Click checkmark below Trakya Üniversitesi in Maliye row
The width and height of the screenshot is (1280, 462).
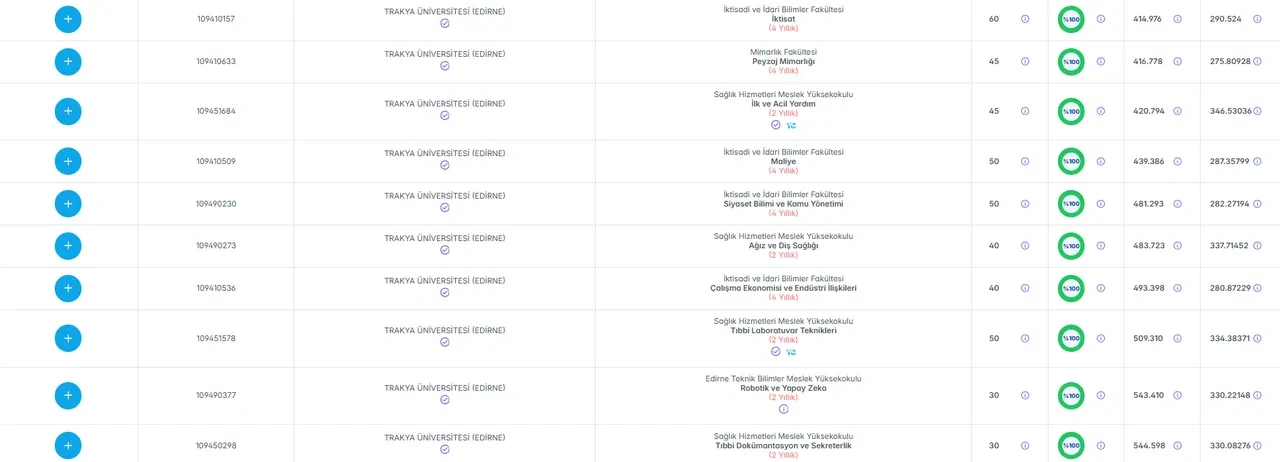[445, 165]
